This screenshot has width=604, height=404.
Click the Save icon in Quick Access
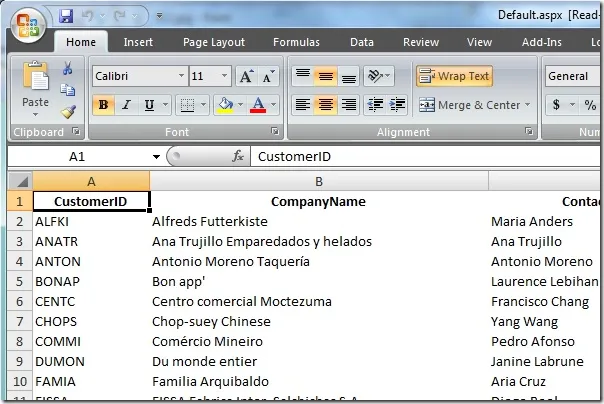[66, 16]
